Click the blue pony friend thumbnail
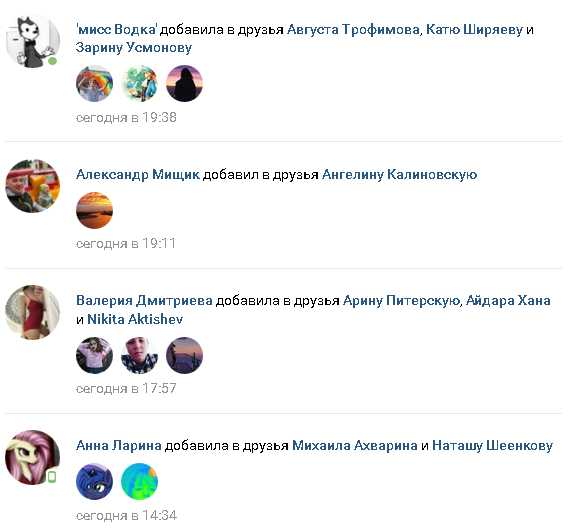 point(94,481)
